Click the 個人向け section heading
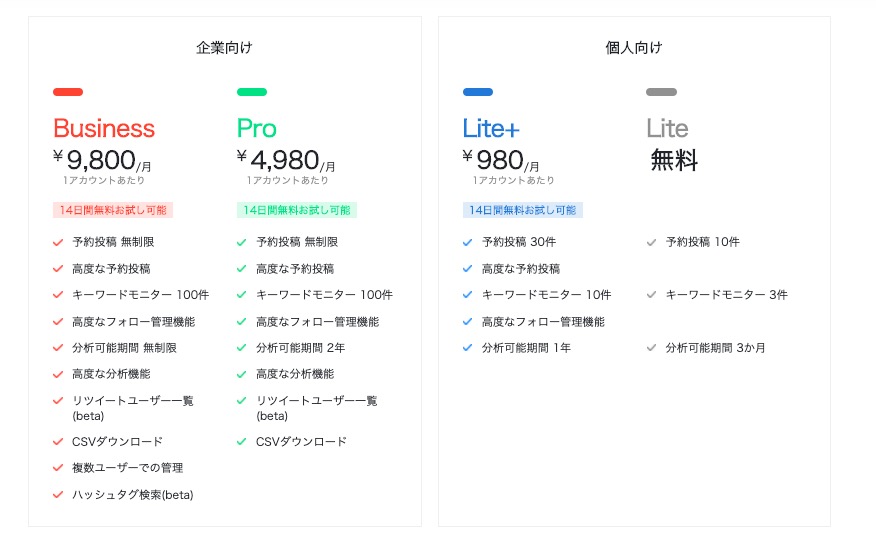The height and width of the screenshot is (551, 876). pyautogui.click(x=634, y=48)
